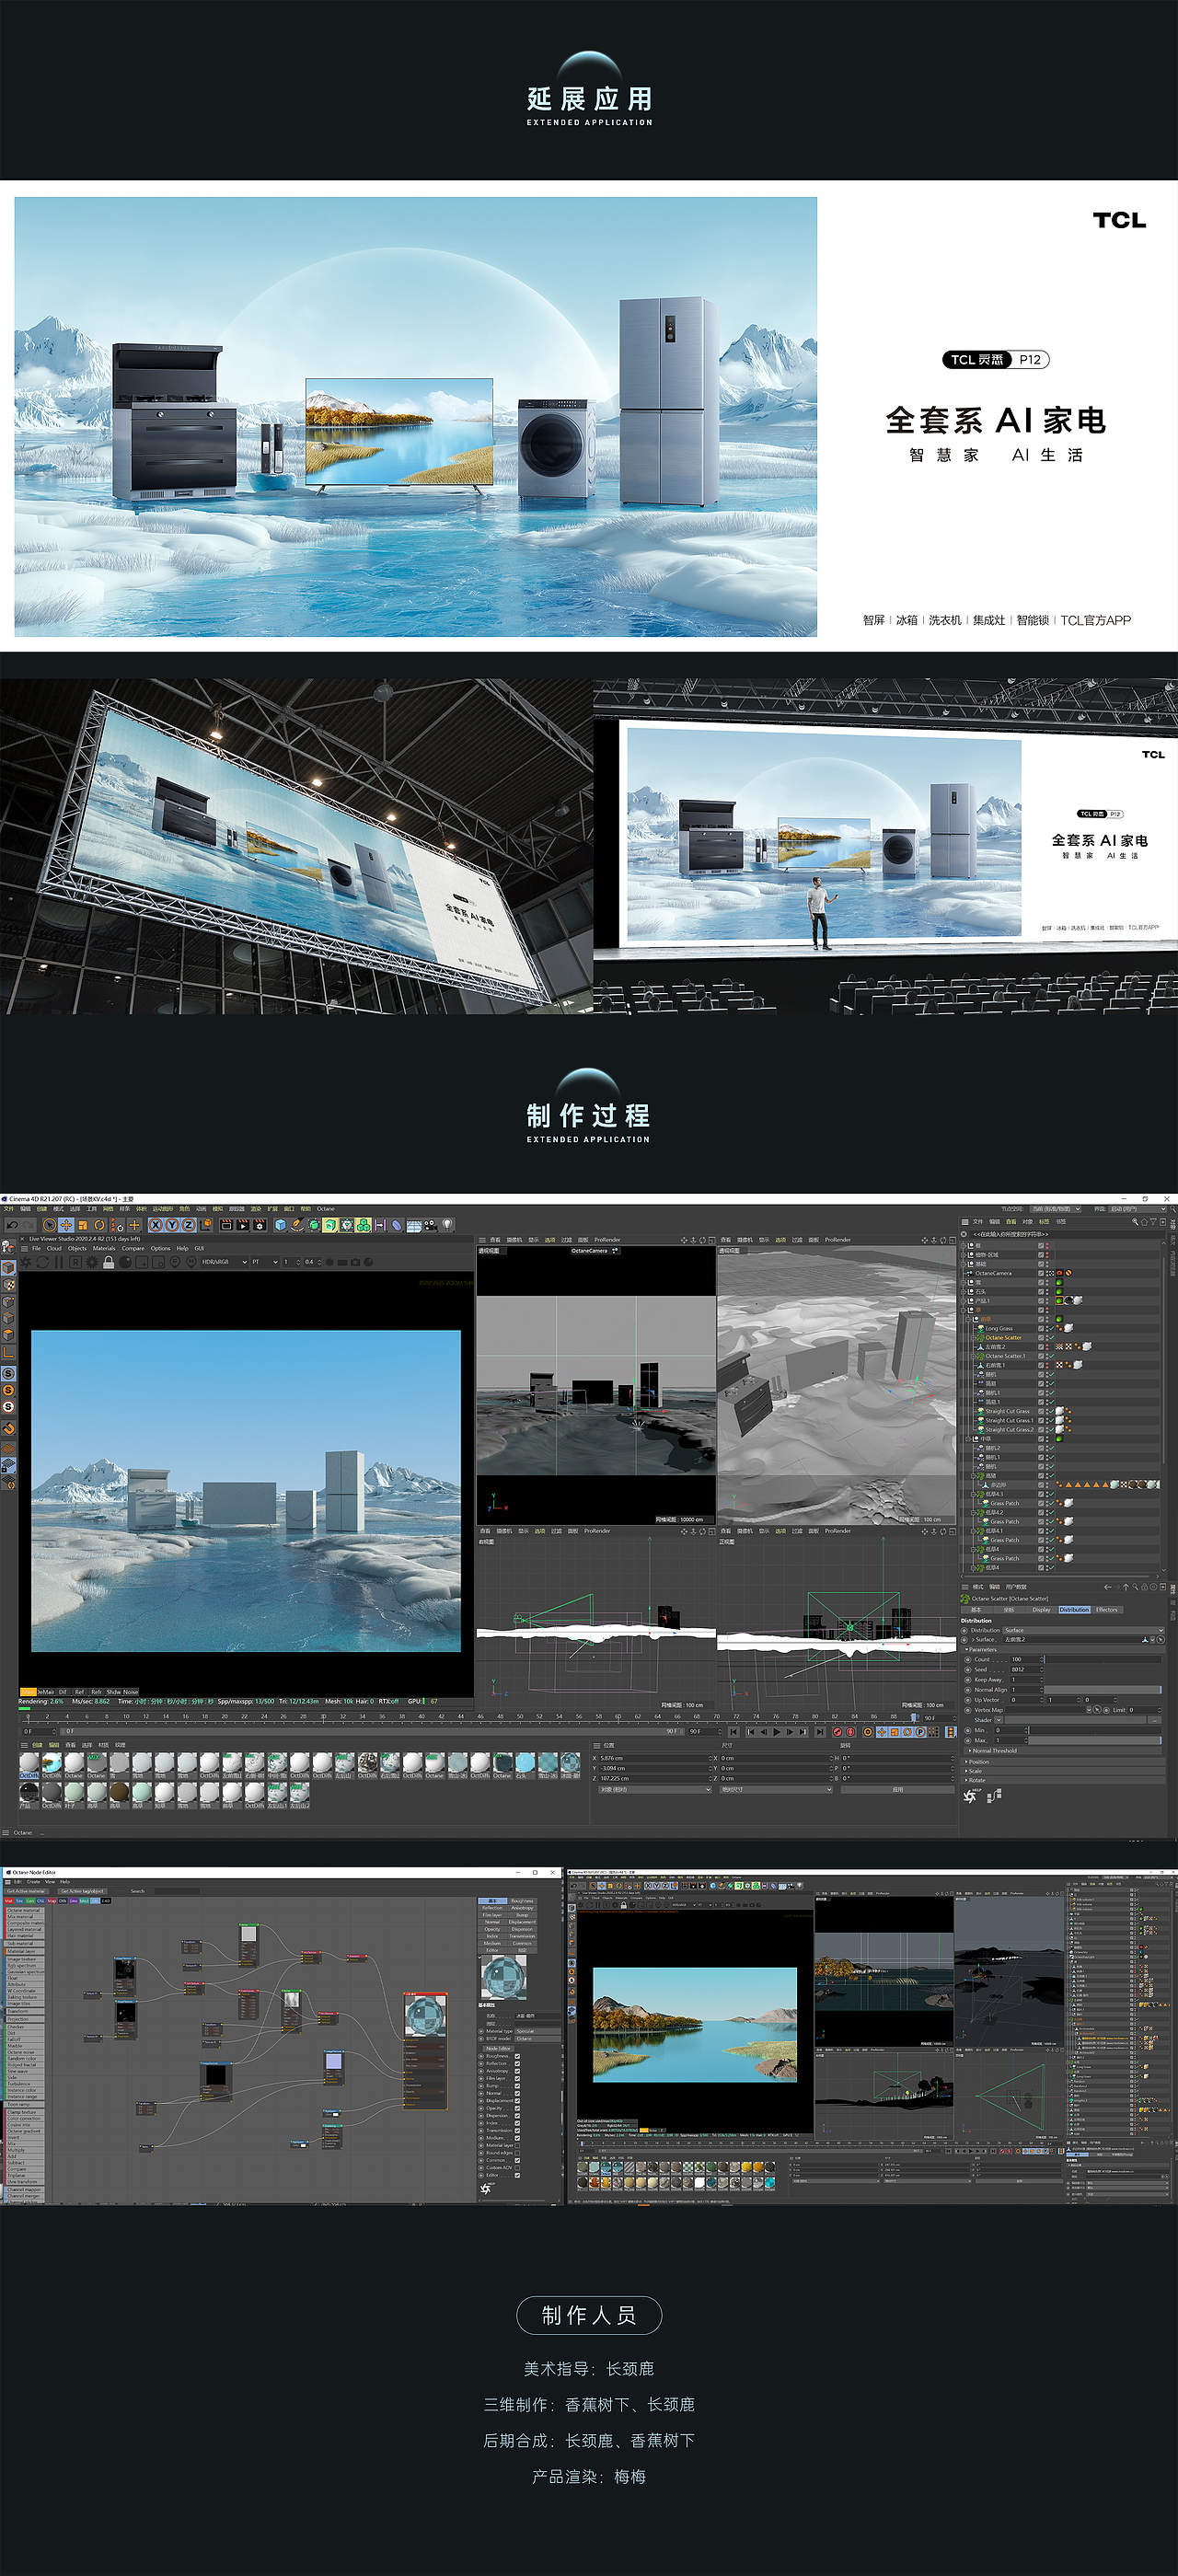The width and height of the screenshot is (1178, 2576).
Task: Click the Light bulb icon in toolbar
Action: click(x=448, y=1225)
